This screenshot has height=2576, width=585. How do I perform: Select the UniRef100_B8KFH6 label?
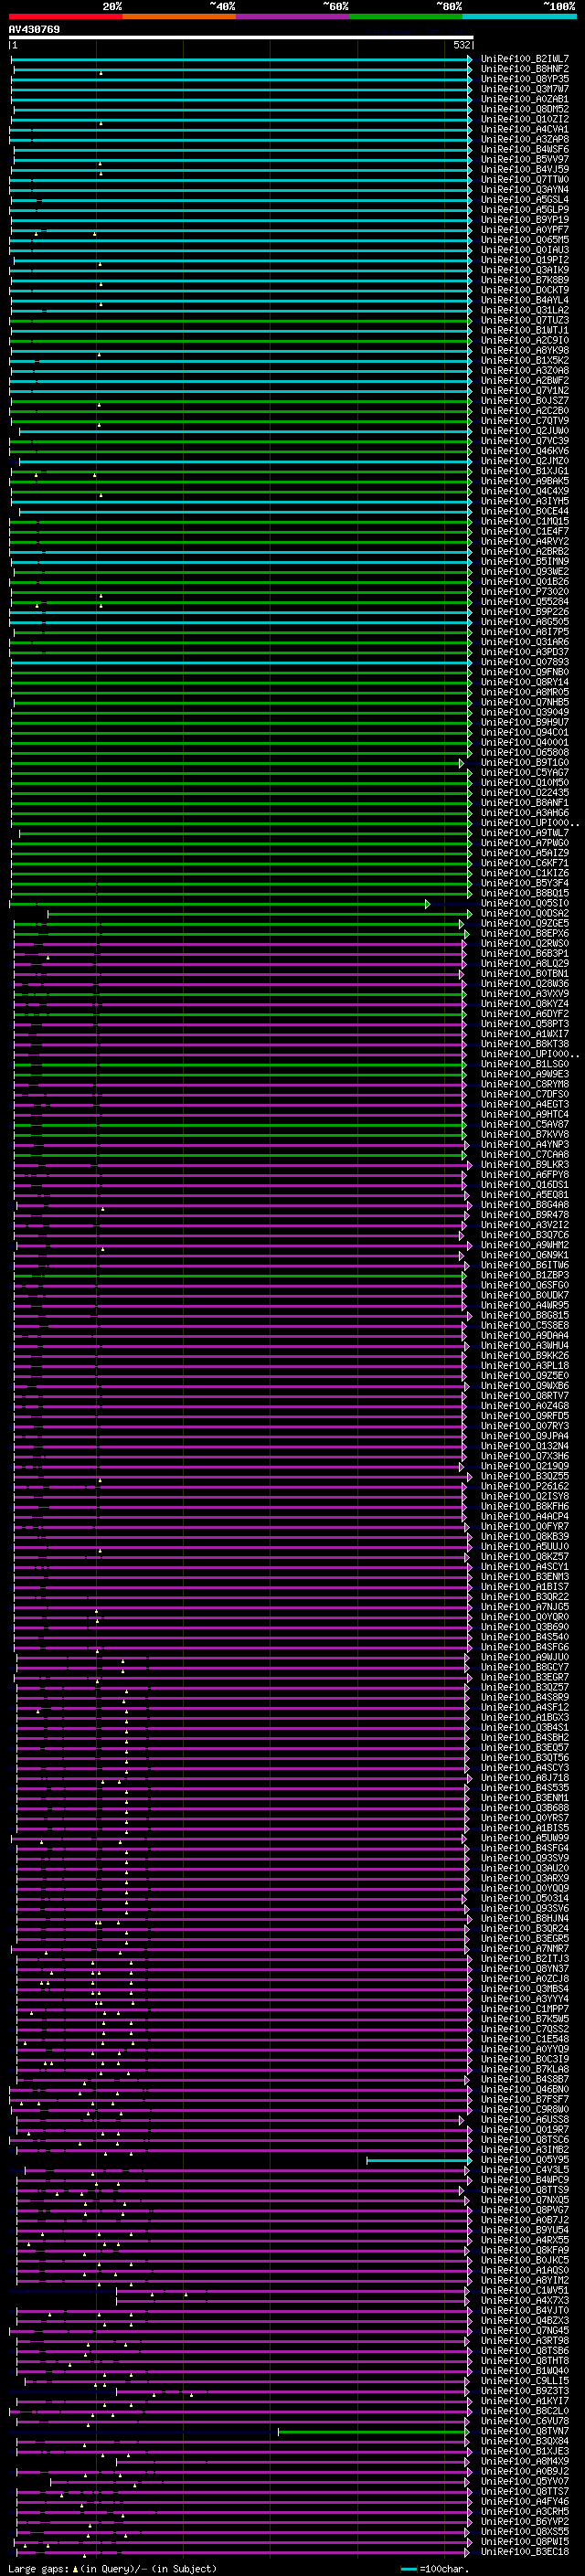[525, 1506]
